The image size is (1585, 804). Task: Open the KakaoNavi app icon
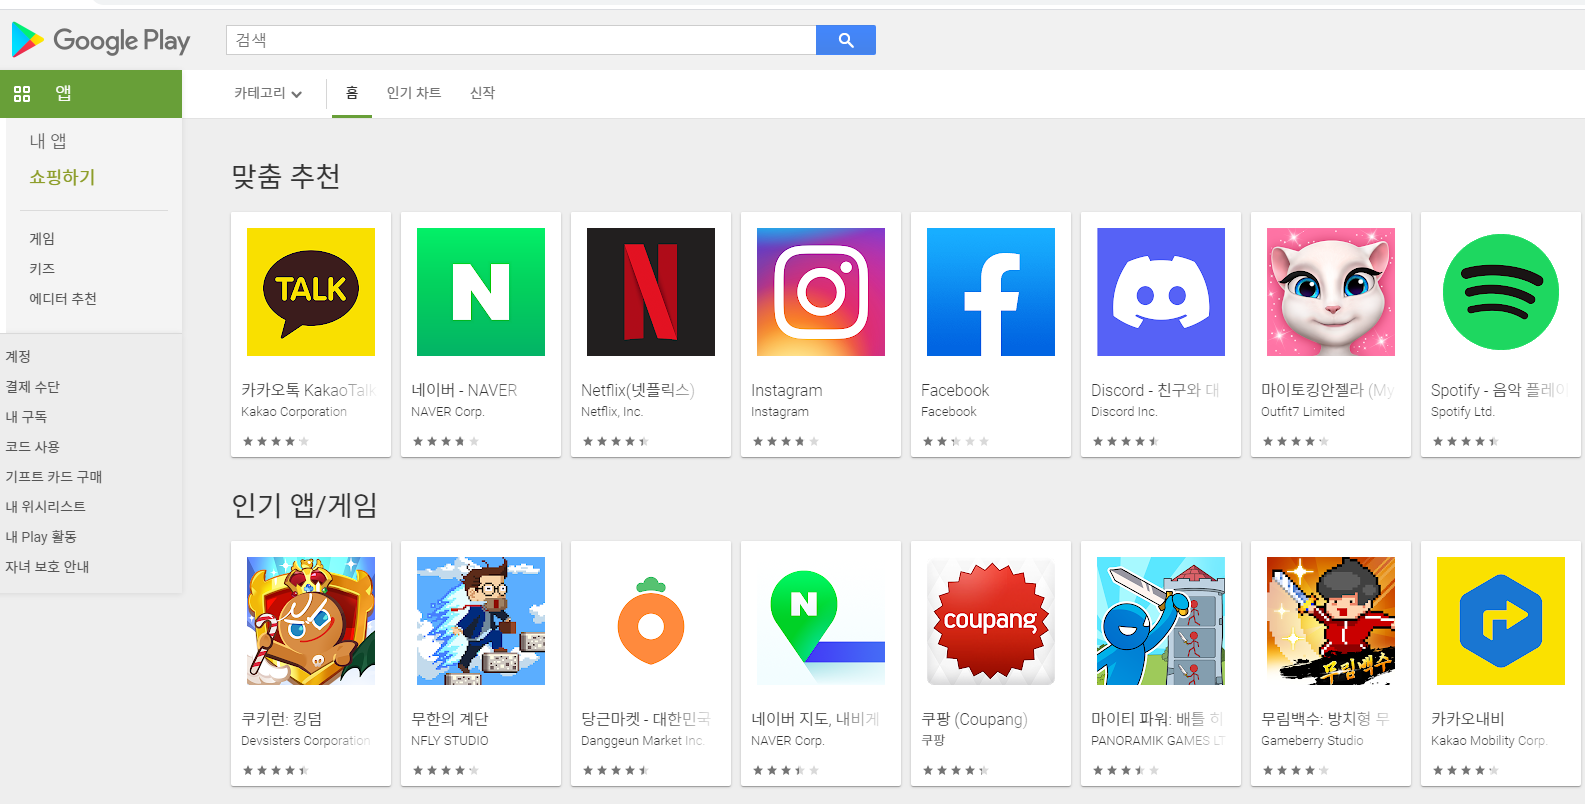(x=1501, y=621)
